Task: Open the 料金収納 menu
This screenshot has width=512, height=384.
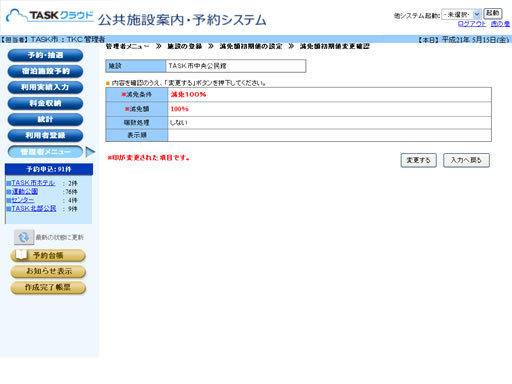Action: pos(45,103)
